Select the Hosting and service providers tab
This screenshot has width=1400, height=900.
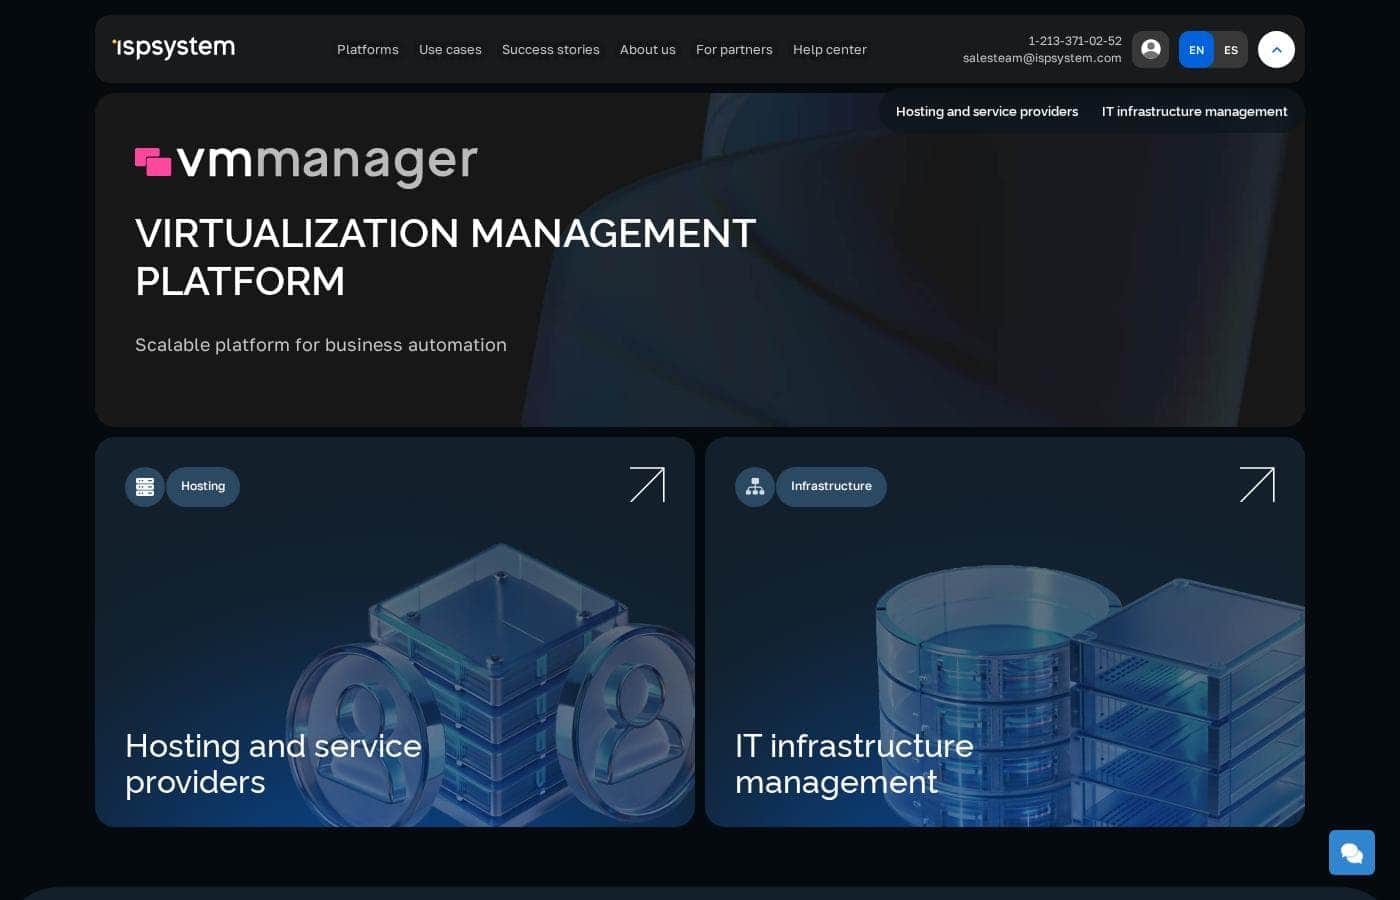(987, 111)
